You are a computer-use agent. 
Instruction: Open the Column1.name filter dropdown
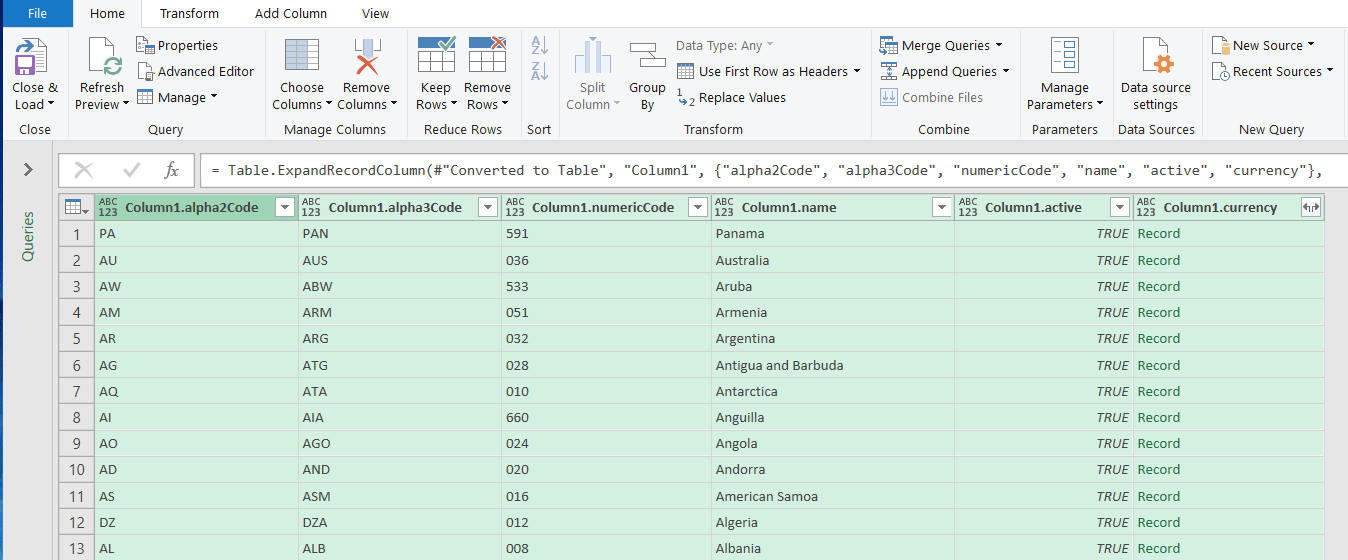click(941, 207)
